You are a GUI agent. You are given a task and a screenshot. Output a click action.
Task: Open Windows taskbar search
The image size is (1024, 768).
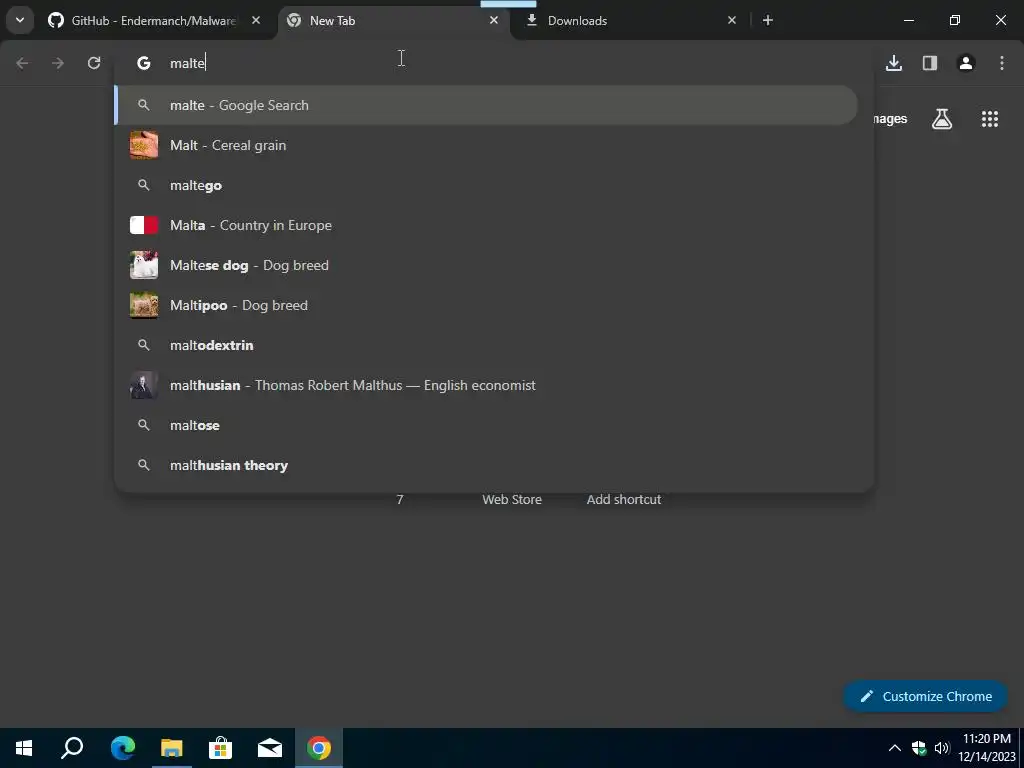[72, 748]
